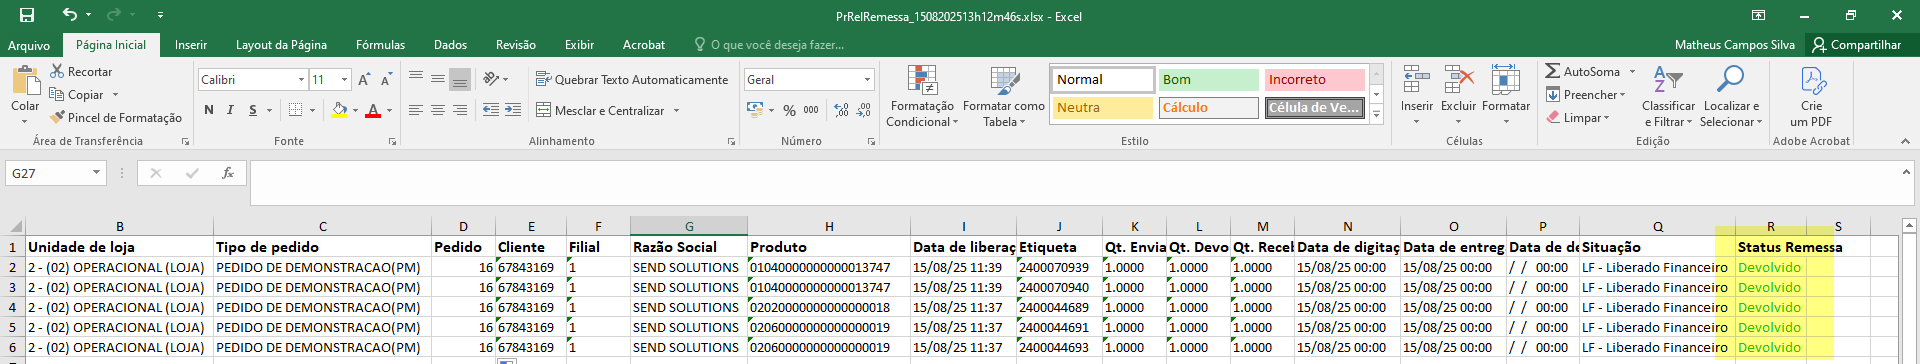Open Formatar como Tabela gallery
This screenshot has width=1920, height=364.
(x=1004, y=96)
